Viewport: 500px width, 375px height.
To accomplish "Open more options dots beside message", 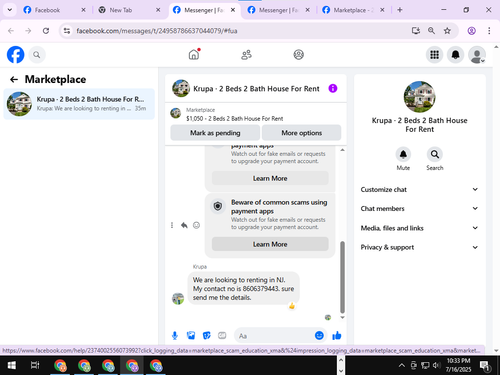I will tap(172, 225).
